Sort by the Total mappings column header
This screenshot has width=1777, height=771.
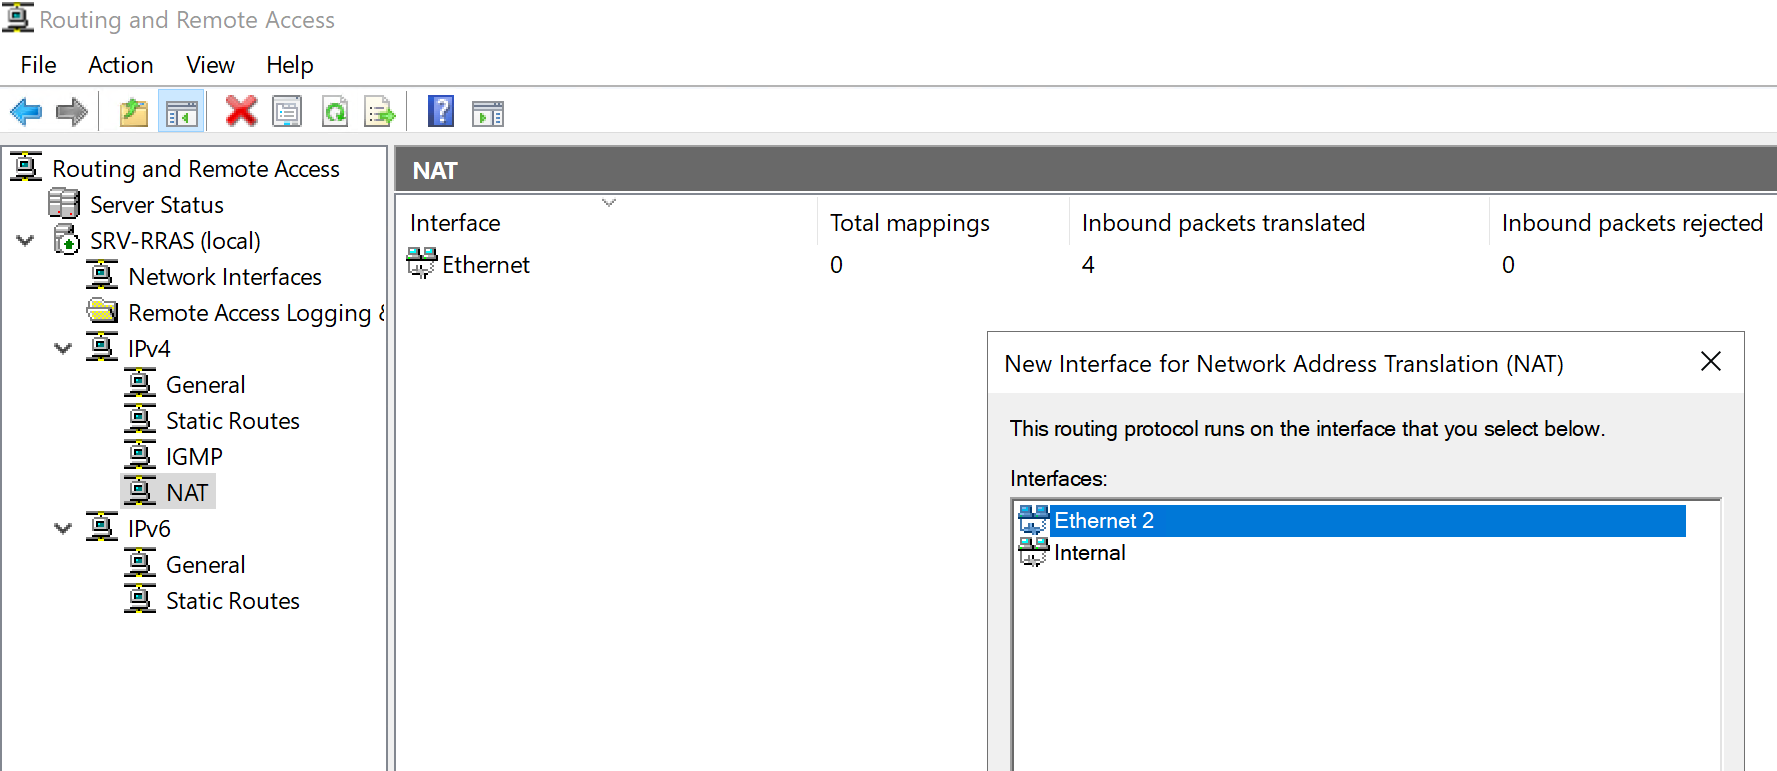click(909, 223)
